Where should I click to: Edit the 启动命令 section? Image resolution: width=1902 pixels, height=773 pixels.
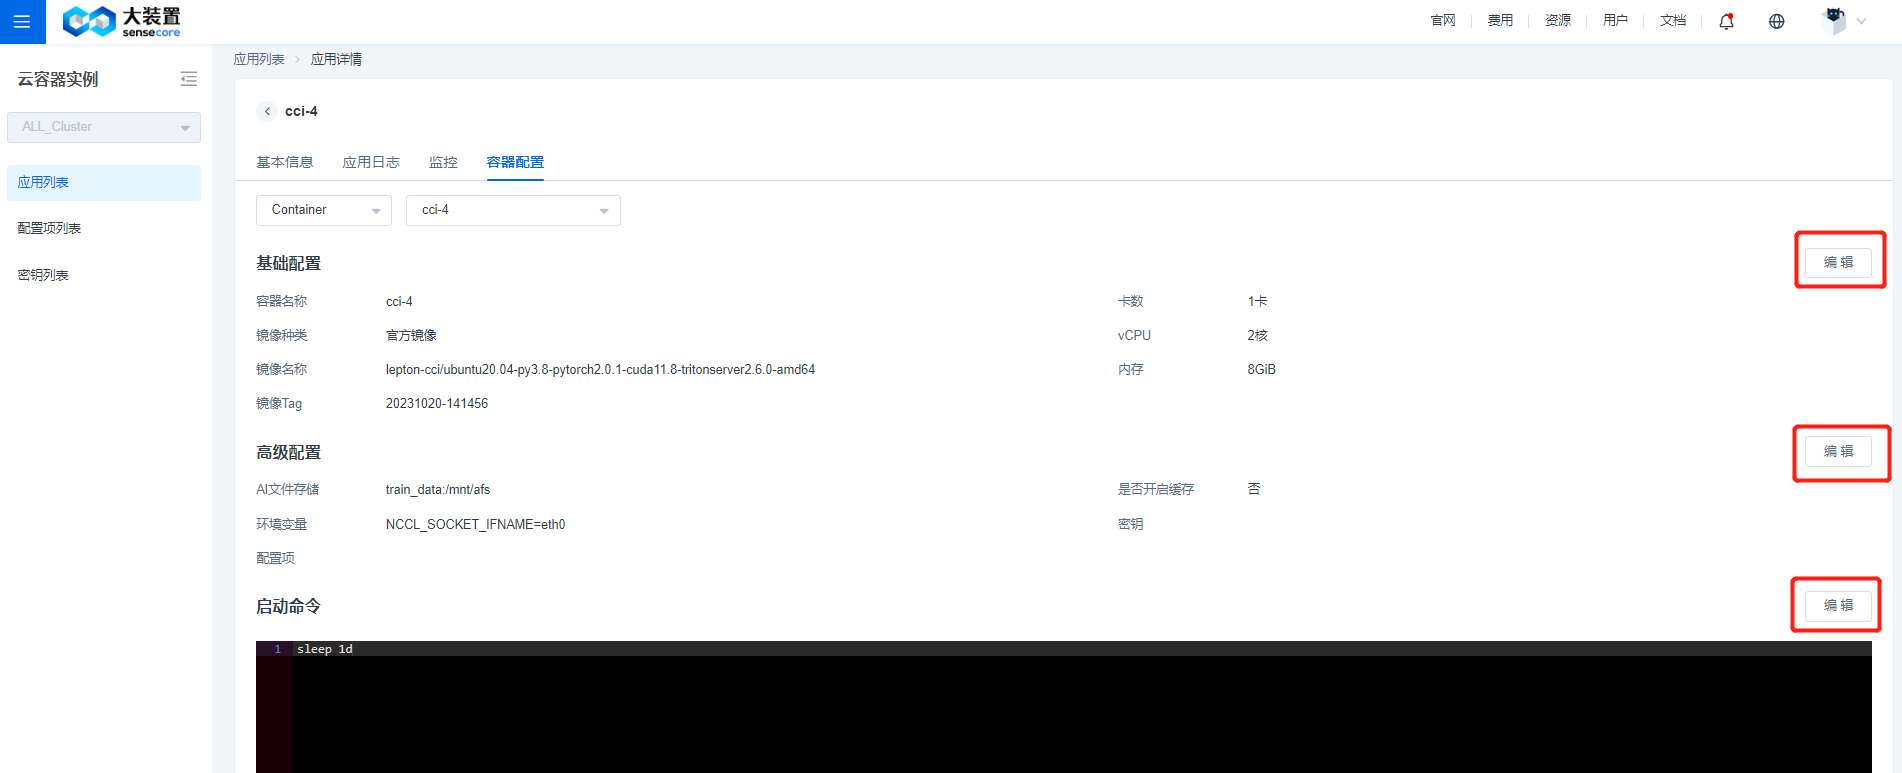(x=1838, y=605)
